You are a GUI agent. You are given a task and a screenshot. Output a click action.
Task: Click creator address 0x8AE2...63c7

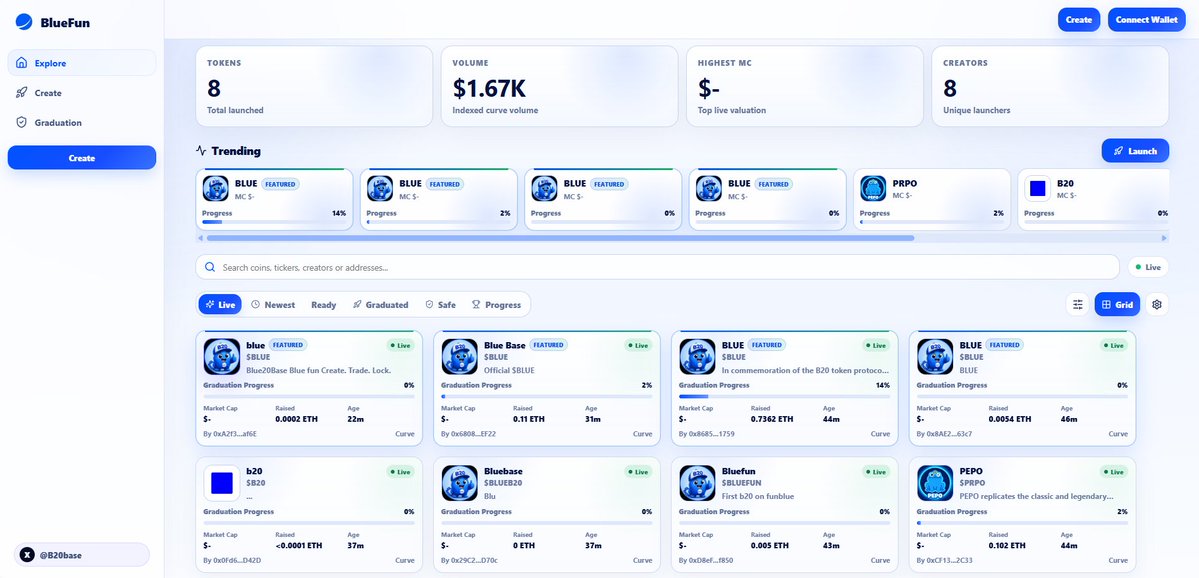point(944,434)
